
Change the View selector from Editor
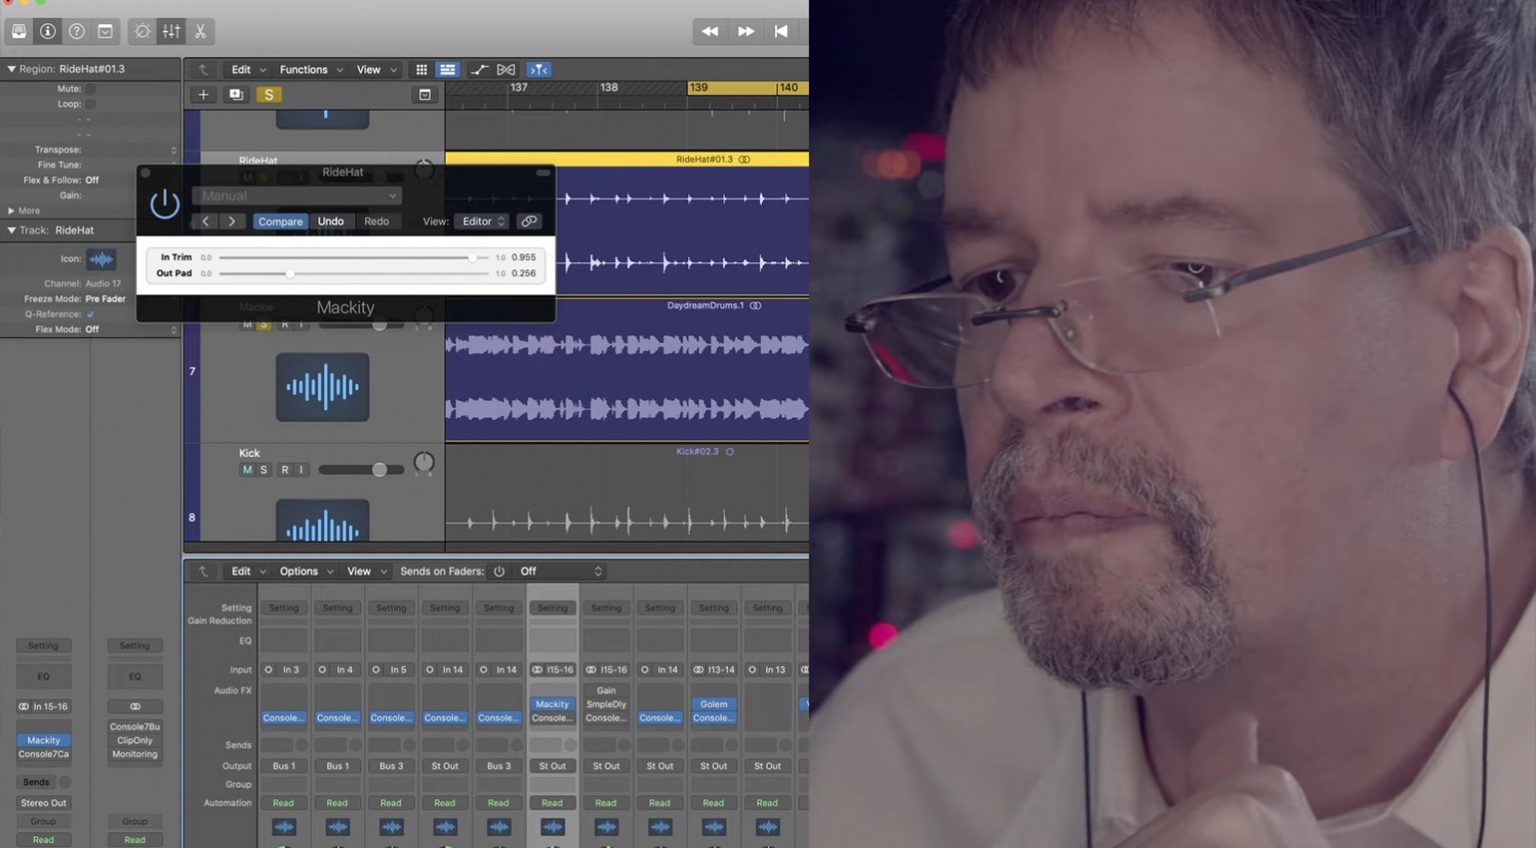(x=481, y=221)
